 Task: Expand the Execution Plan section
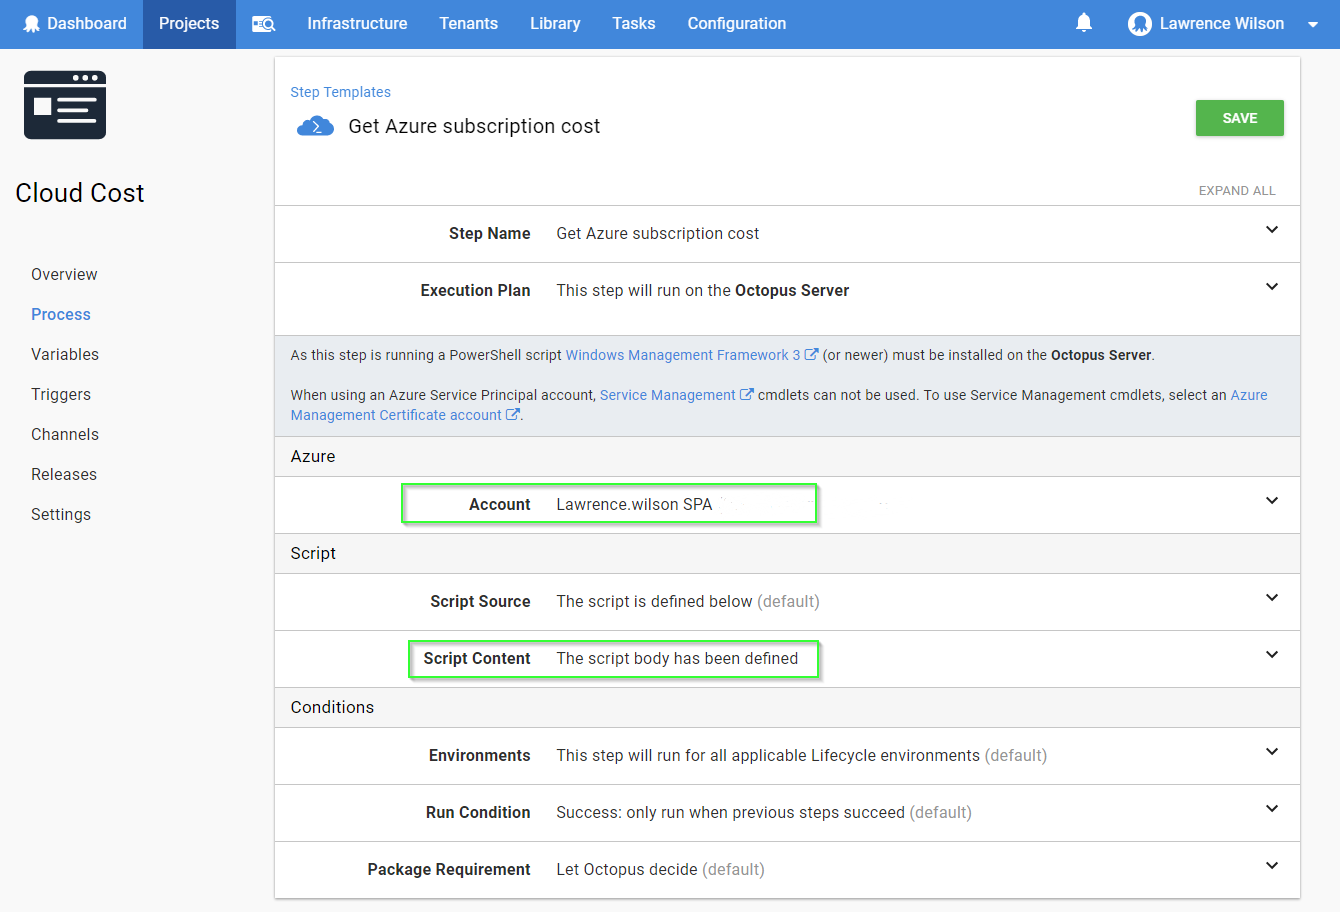point(1271,287)
